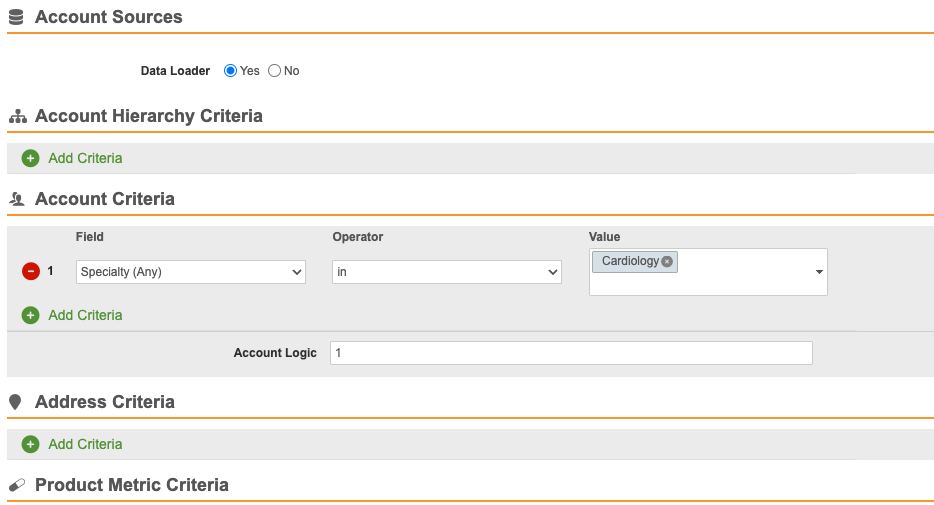Click the Account Criteria person icon

point(17,200)
